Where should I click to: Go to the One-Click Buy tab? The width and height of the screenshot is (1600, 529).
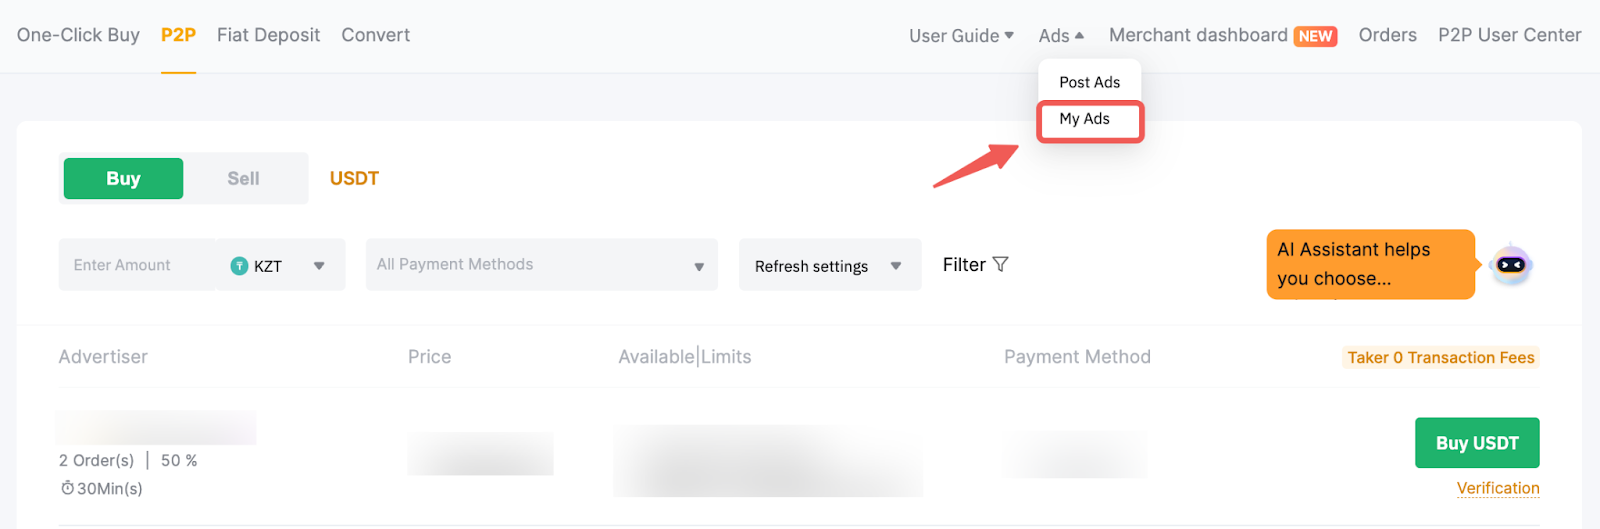click(78, 35)
